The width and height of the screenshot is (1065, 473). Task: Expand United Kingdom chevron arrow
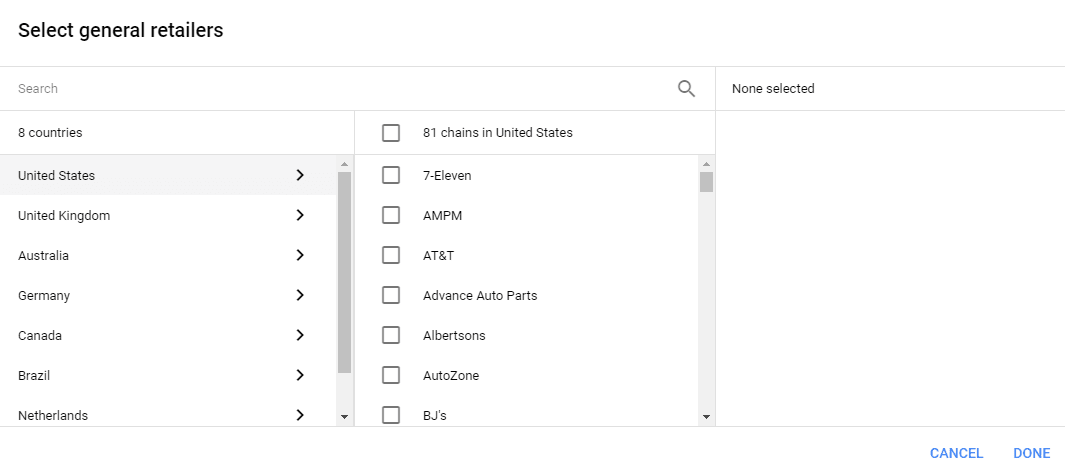coord(300,215)
